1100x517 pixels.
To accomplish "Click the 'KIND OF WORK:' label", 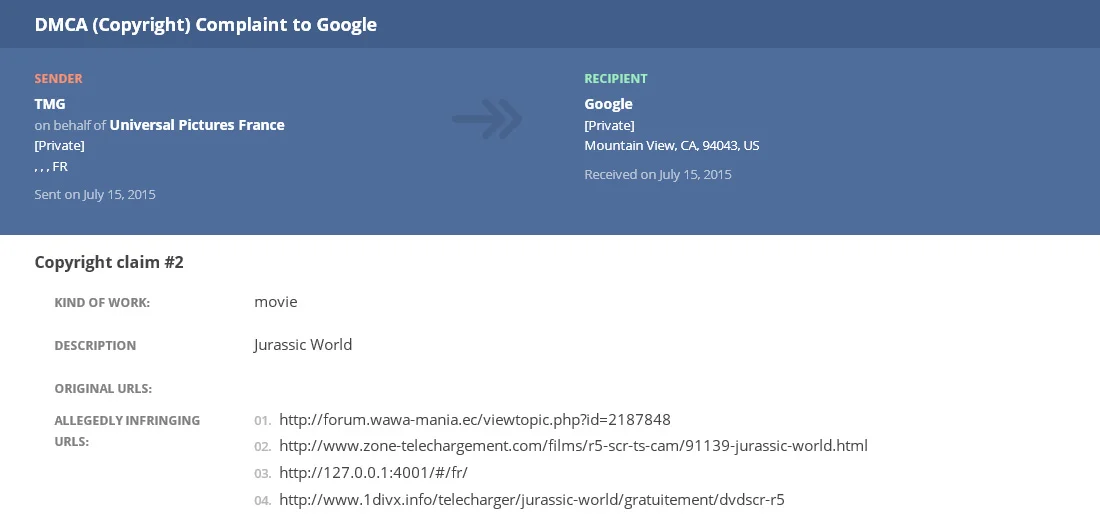I will [x=102, y=303].
